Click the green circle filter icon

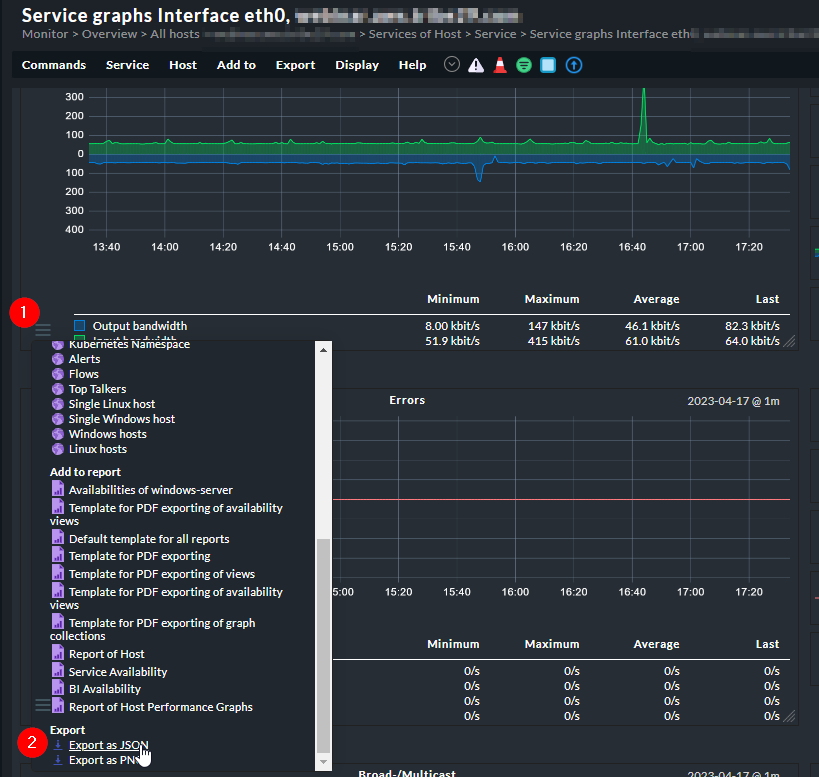(524, 65)
